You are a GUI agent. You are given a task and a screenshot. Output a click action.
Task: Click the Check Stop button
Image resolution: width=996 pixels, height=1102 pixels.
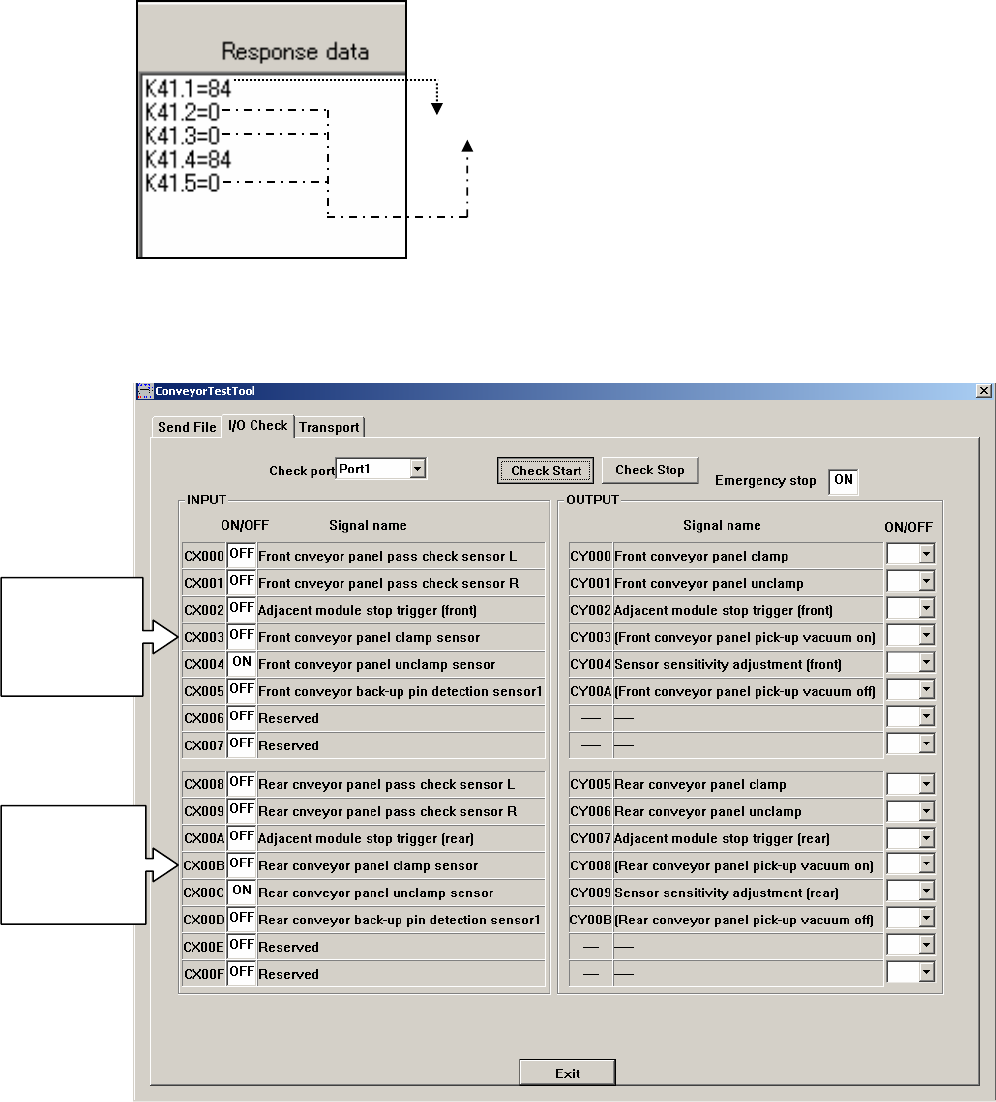(x=650, y=470)
